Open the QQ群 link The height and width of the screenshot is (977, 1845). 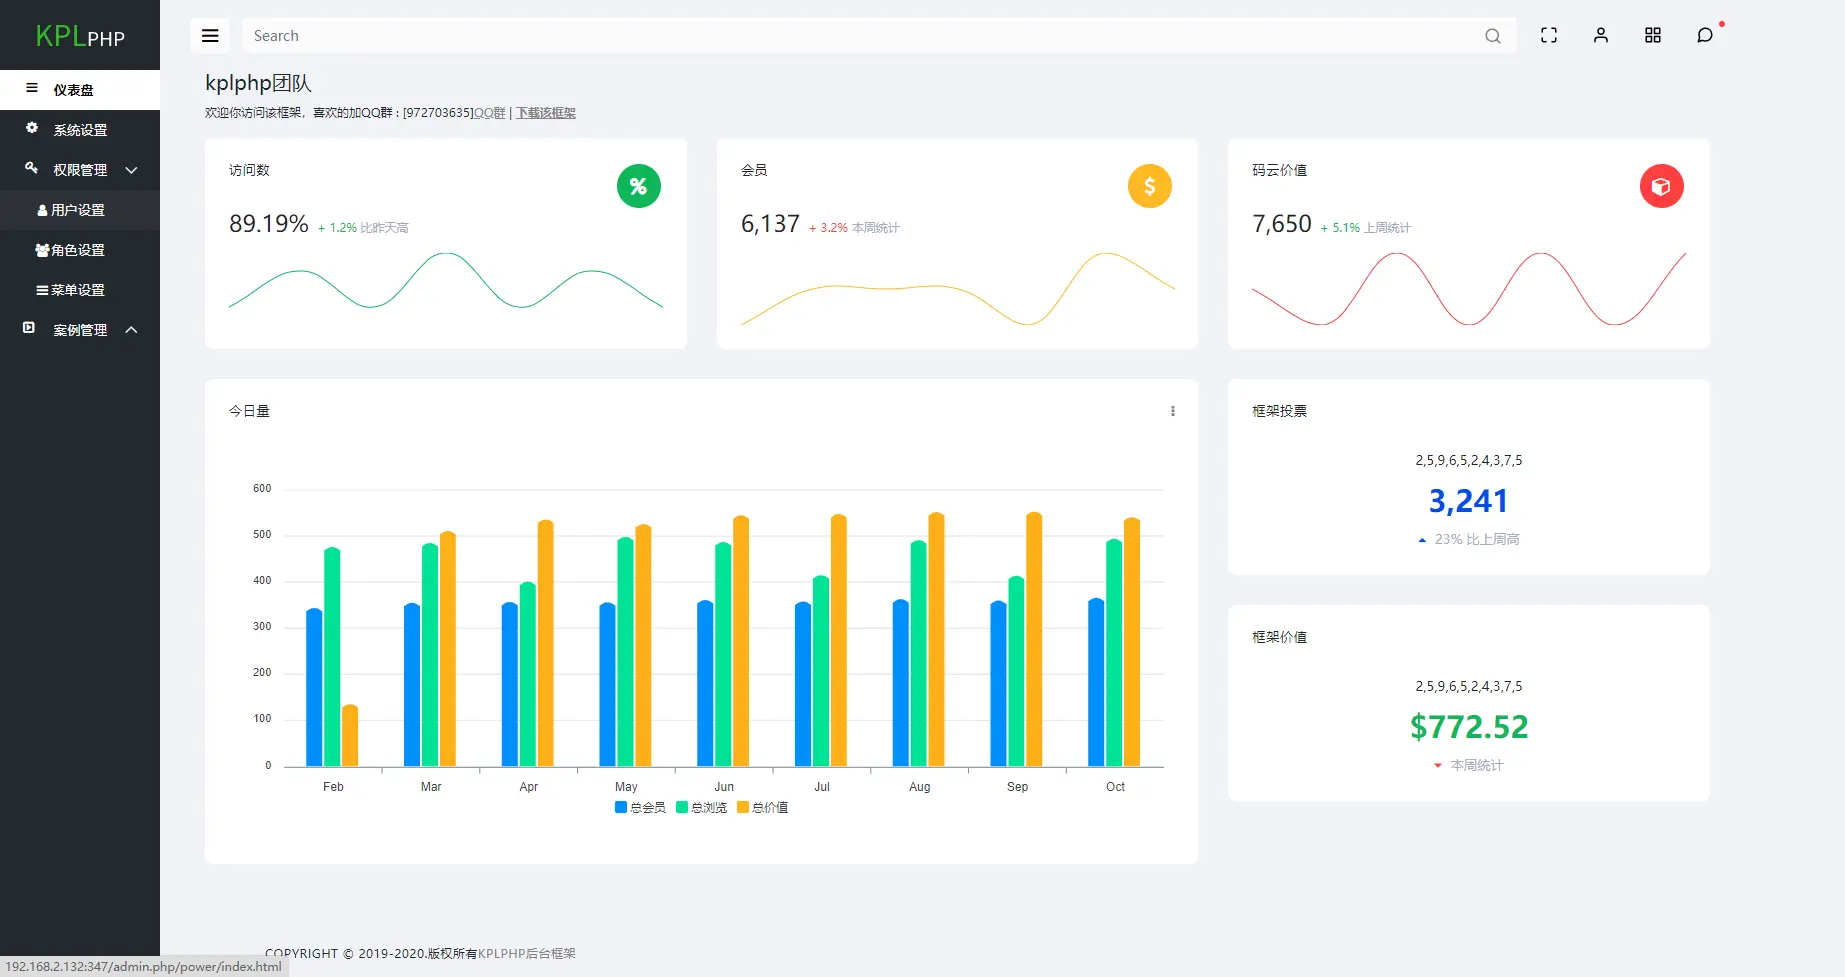click(x=489, y=113)
